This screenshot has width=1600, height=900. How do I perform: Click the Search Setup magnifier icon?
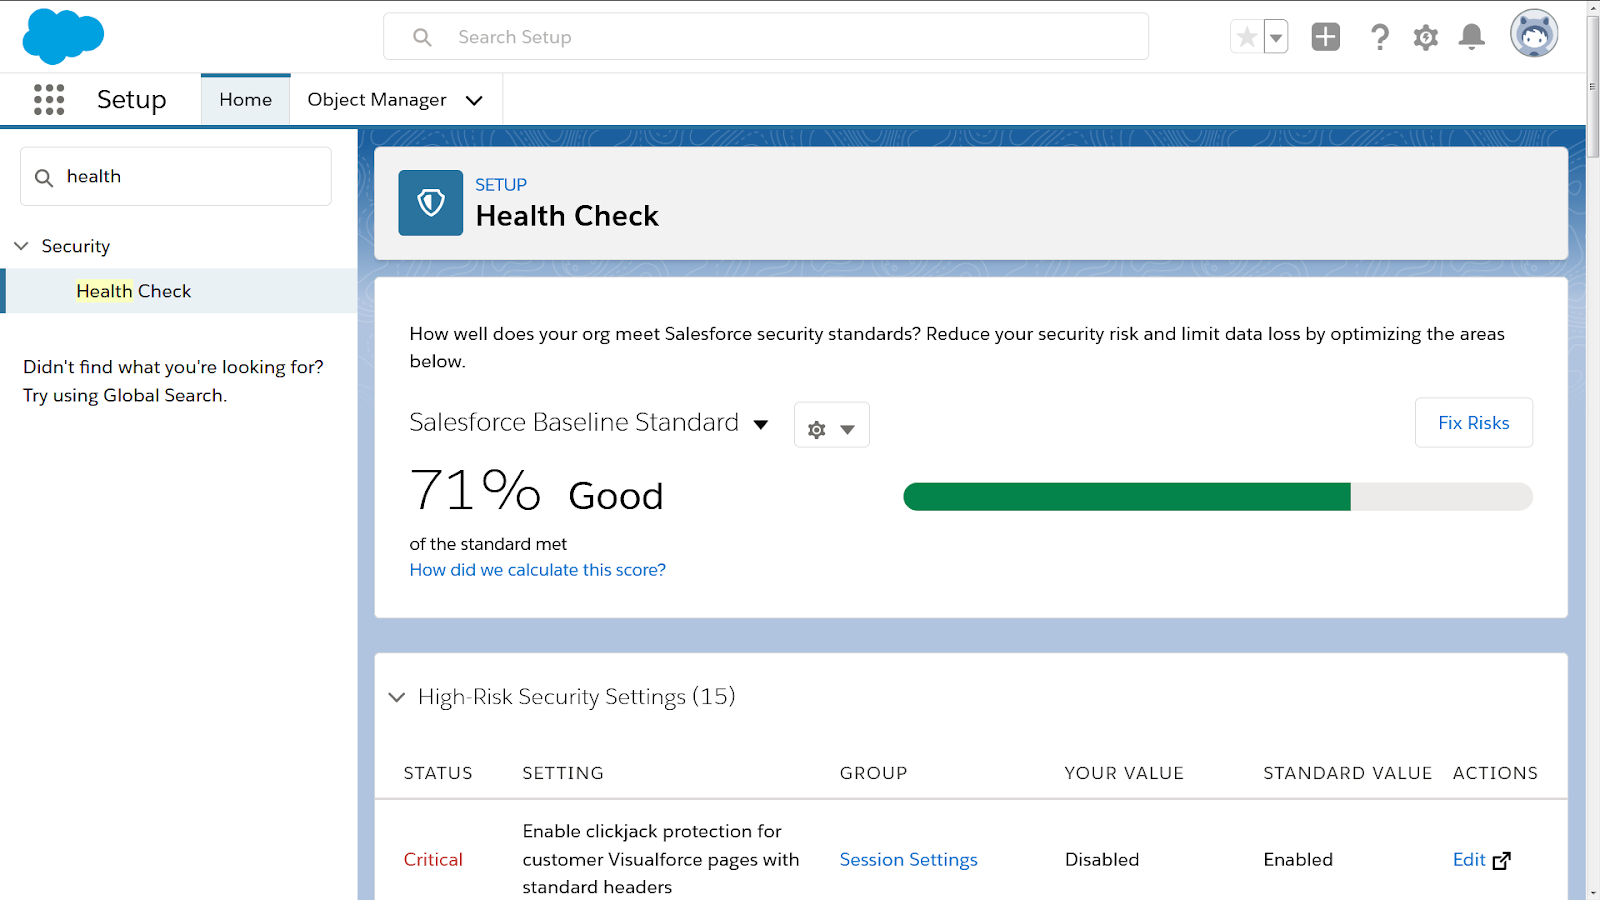pos(423,37)
